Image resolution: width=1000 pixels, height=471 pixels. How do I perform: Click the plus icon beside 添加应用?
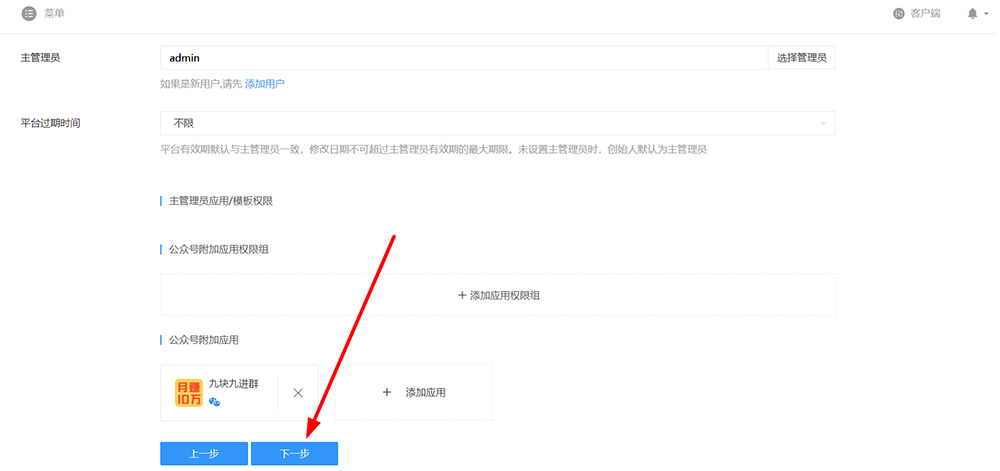pyautogui.click(x=387, y=393)
